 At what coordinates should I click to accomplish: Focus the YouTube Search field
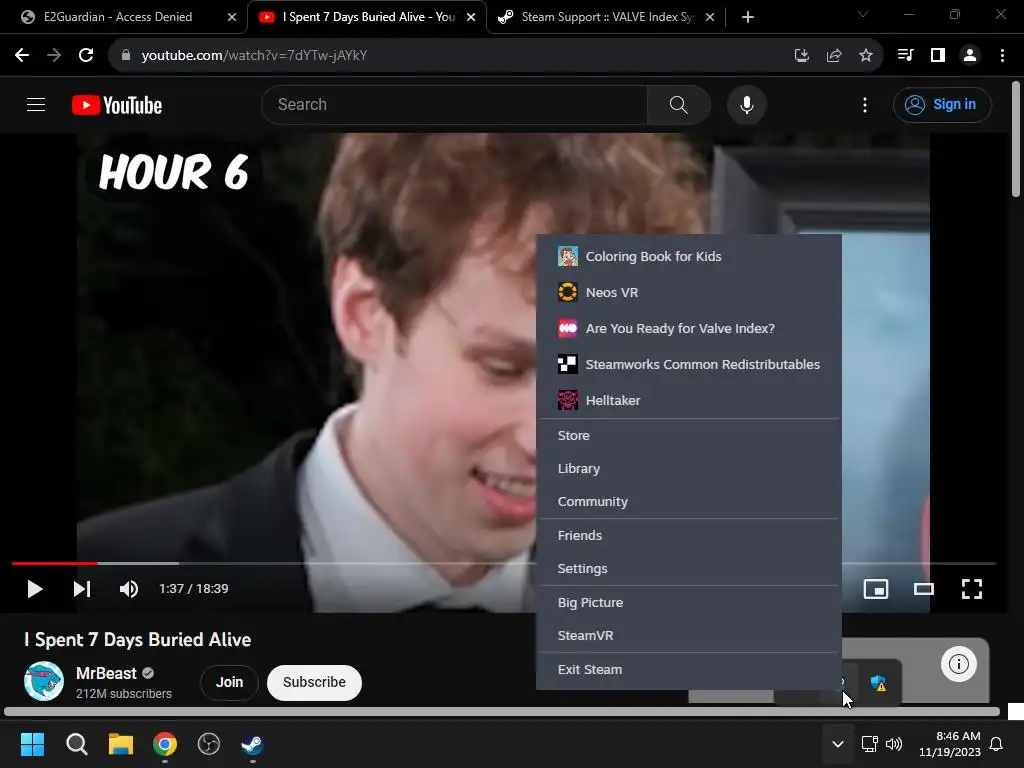(x=455, y=104)
